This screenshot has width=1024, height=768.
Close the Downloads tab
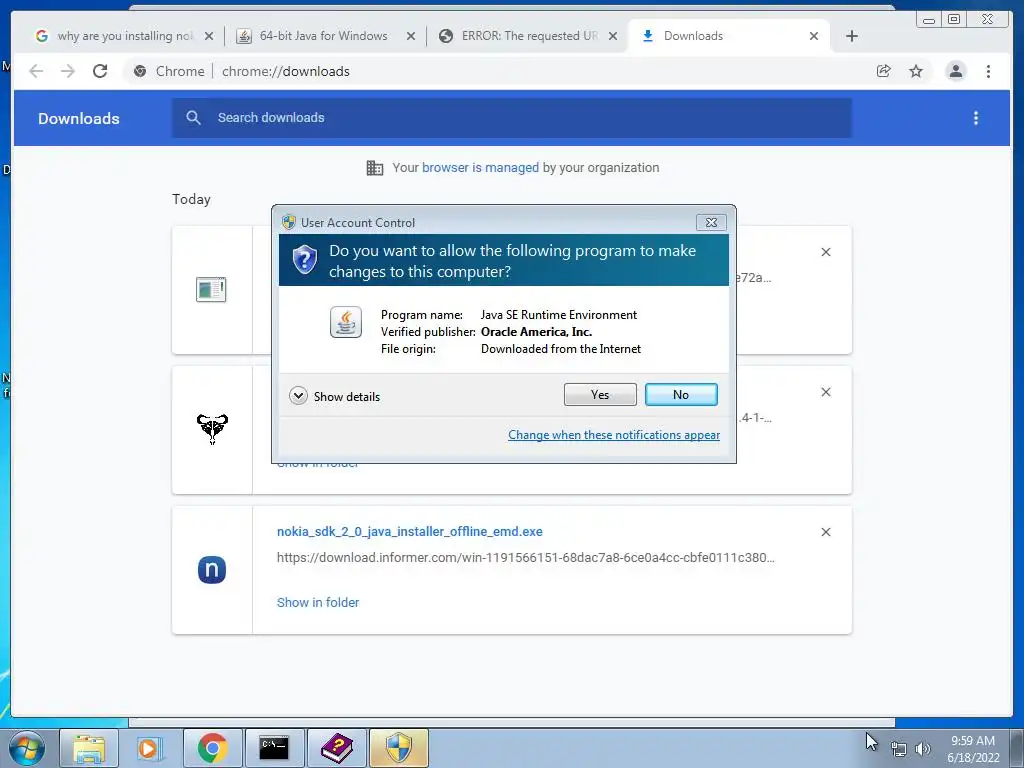click(814, 36)
